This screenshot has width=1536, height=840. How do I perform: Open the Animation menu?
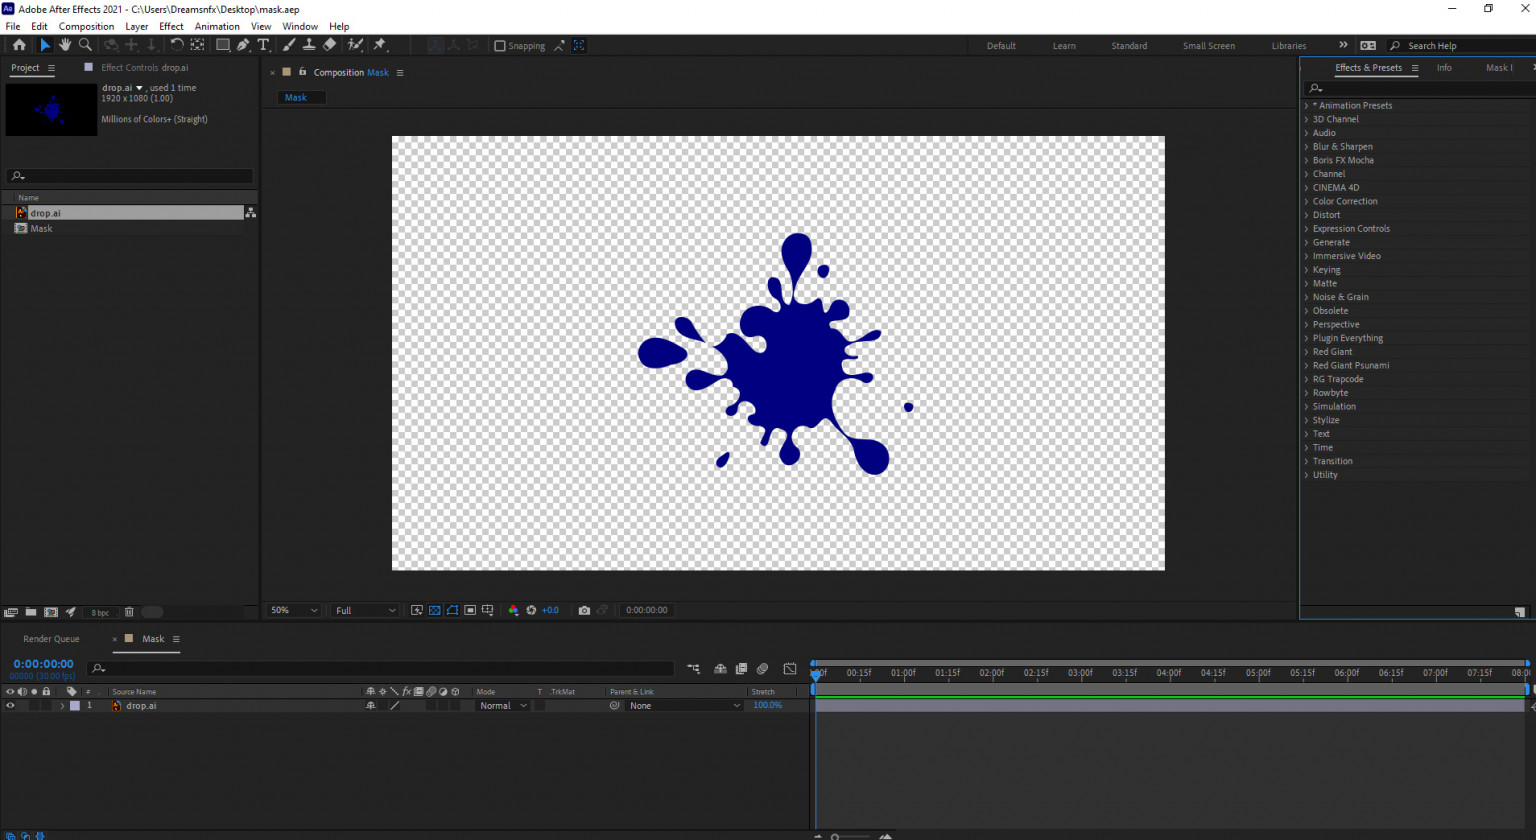click(x=217, y=26)
